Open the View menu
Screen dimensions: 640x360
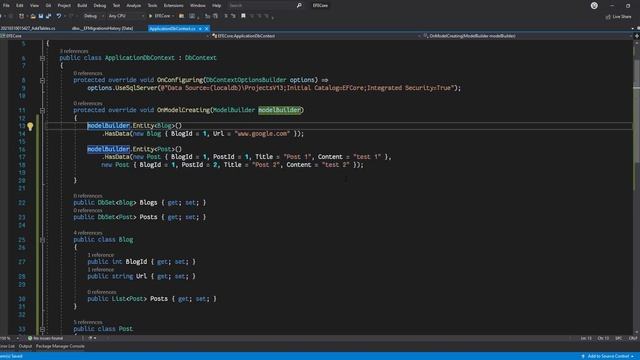tap(34, 6)
